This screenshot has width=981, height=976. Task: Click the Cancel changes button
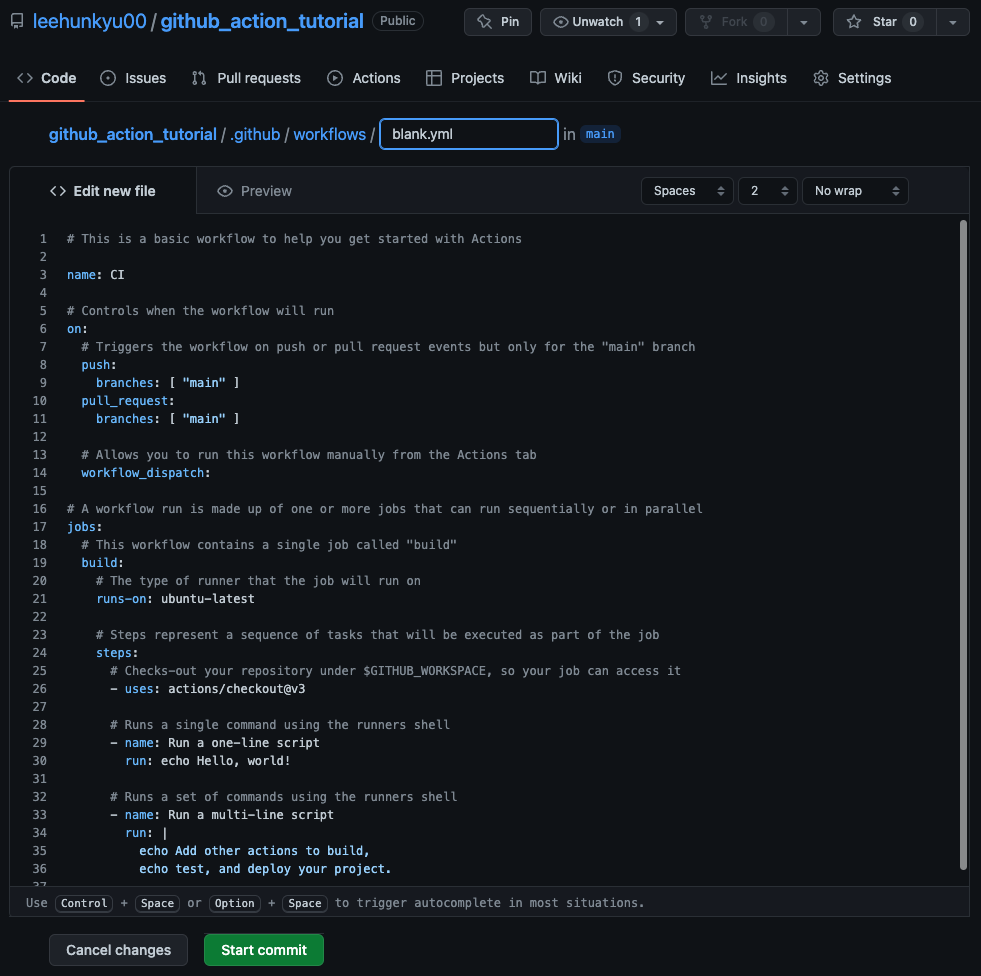click(118, 950)
